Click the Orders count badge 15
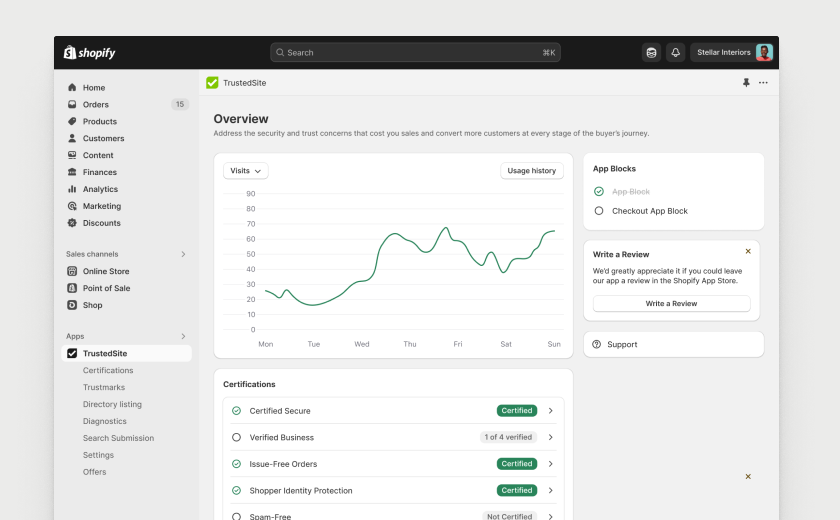The width and height of the screenshot is (840, 520). coord(180,104)
